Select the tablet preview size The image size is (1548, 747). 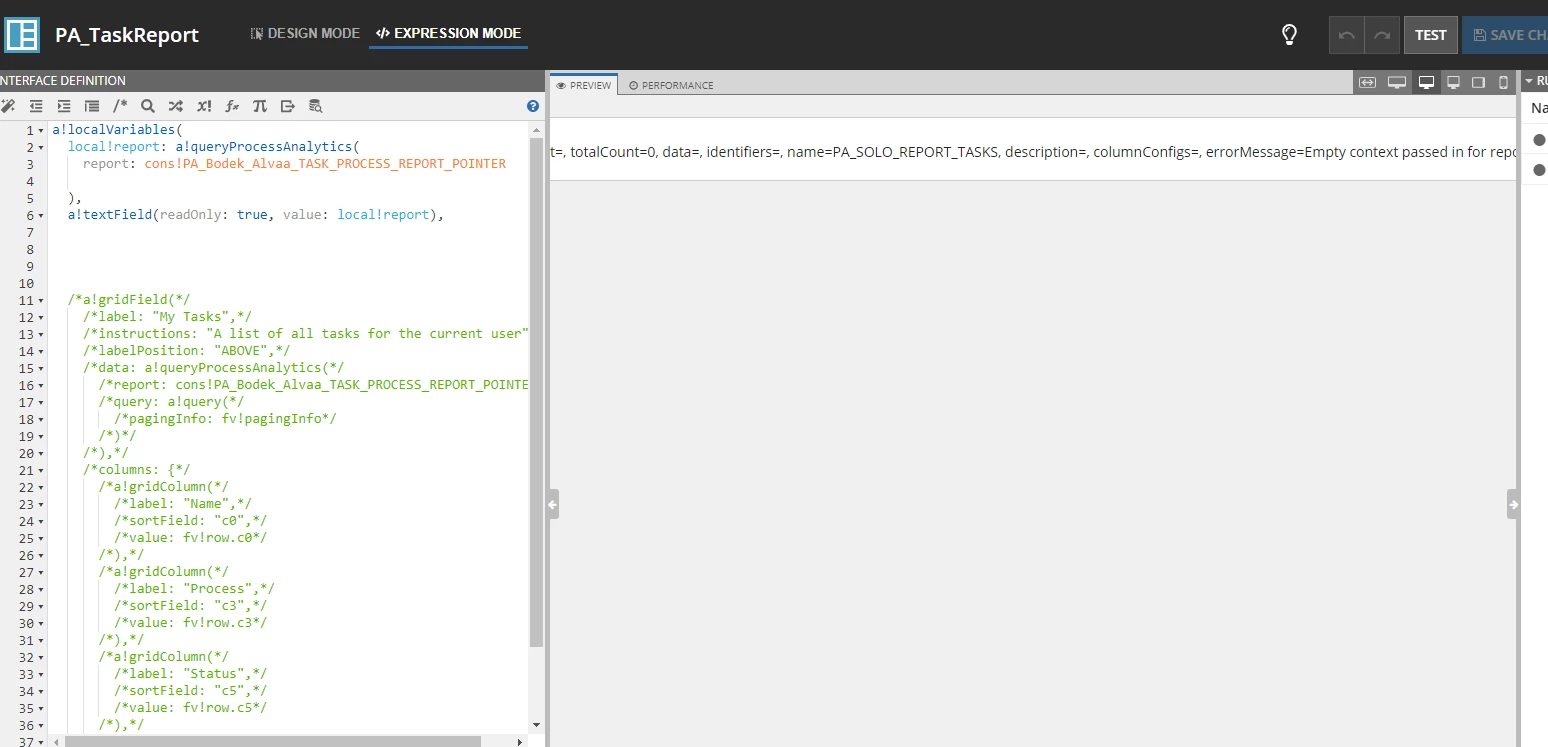click(x=1479, y=83)
